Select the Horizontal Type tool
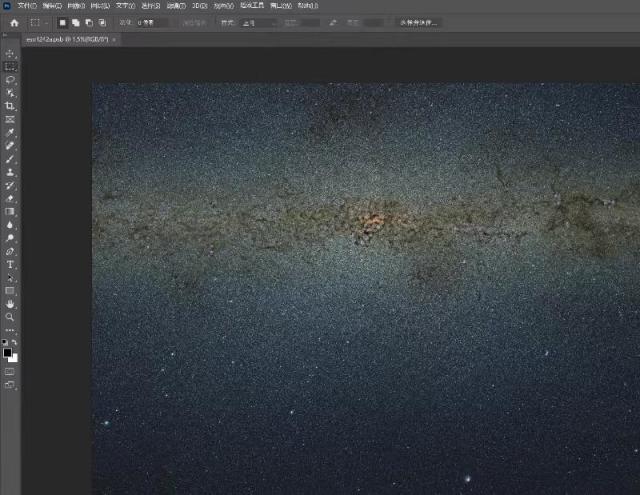Screen dimensions: 640x495 (10, 264)
